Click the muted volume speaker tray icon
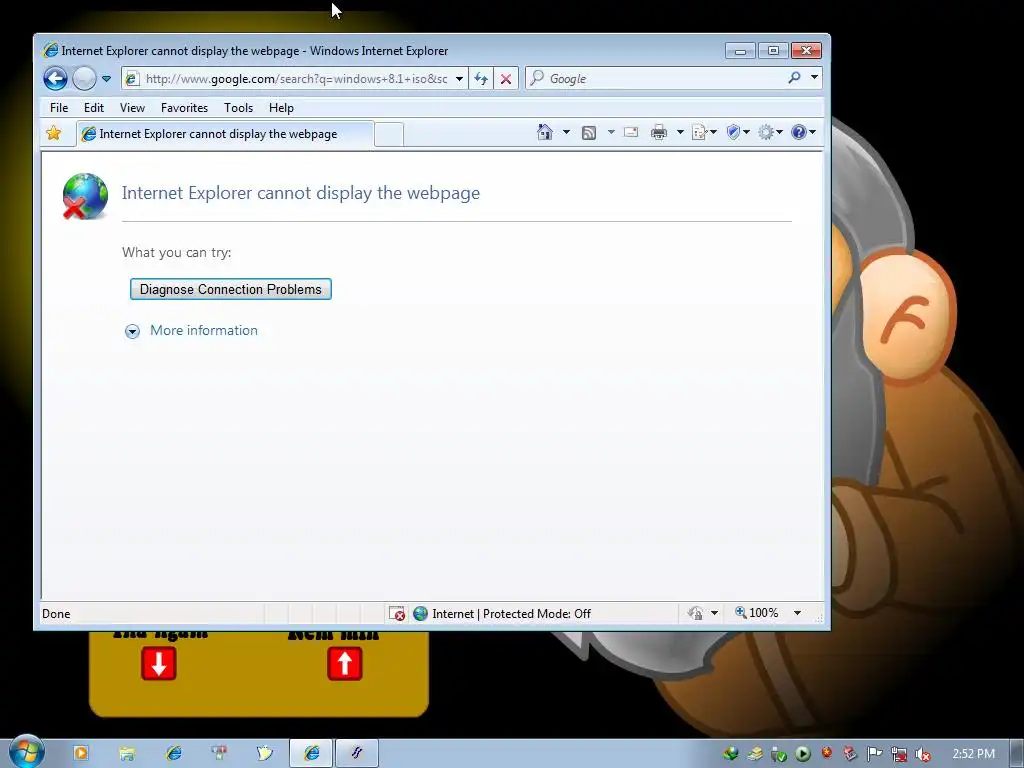Viewport: 1024px width, 768px height. [x=923, y=754]
